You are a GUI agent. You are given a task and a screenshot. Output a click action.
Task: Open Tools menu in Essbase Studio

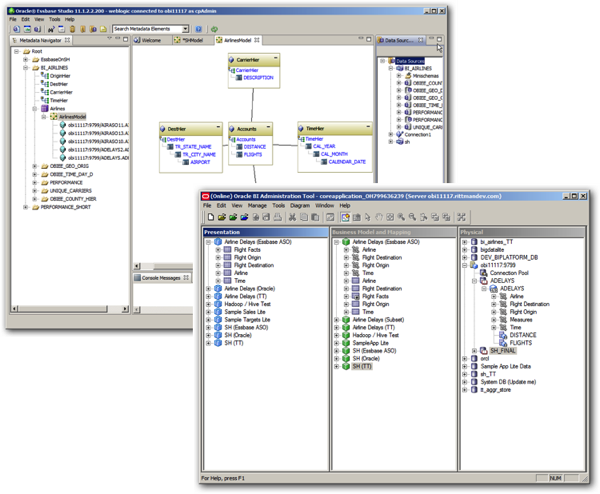(x=54, y=19)
